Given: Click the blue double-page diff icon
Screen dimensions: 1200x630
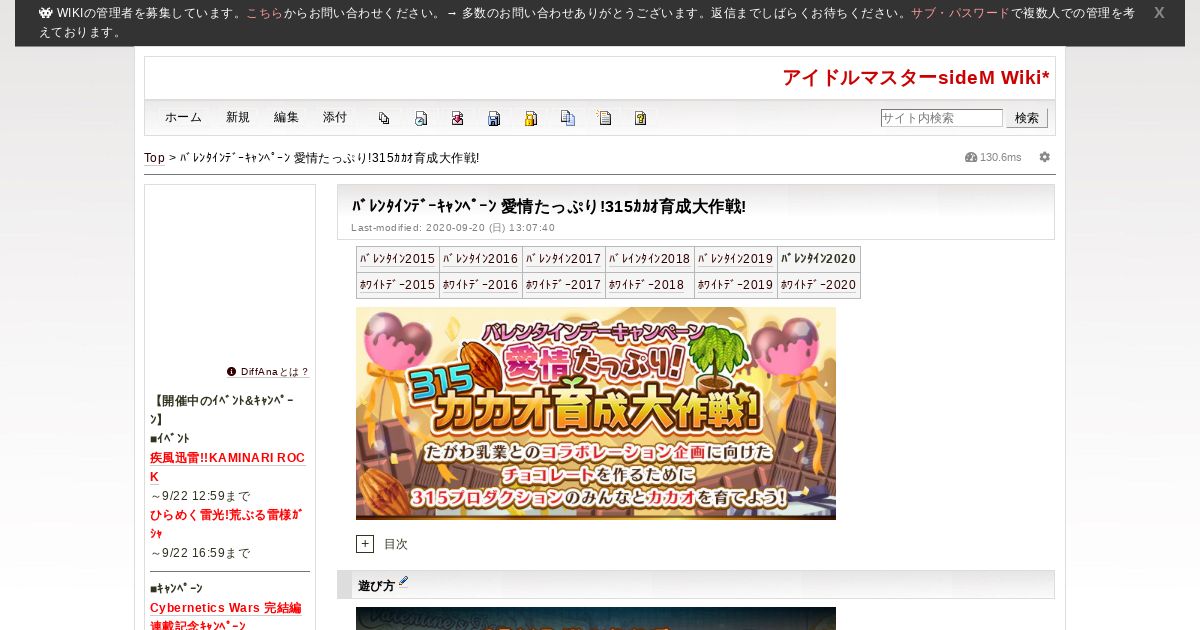Looking at the screenshot, I should point(568,118).
